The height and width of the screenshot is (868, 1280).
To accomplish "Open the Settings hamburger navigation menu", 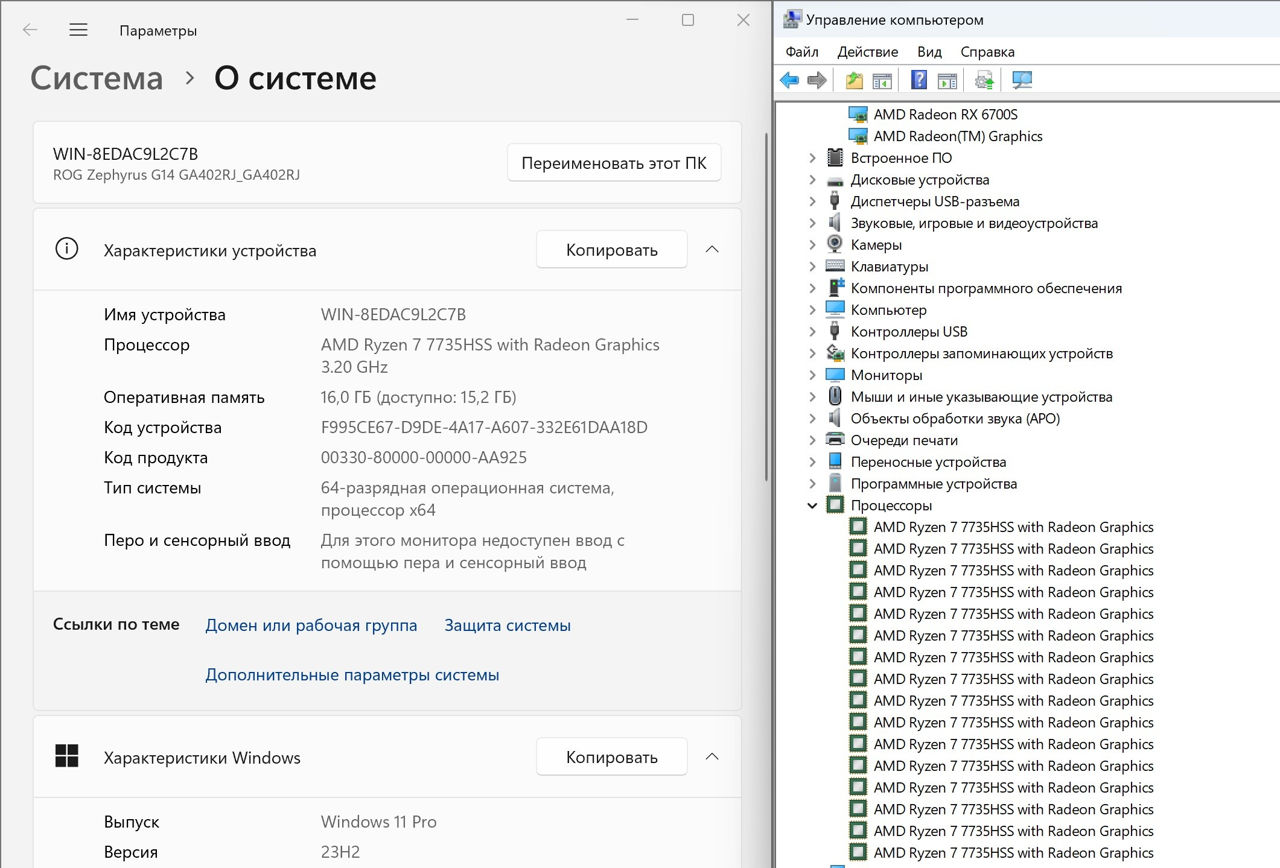I will [x=79, y=30].
